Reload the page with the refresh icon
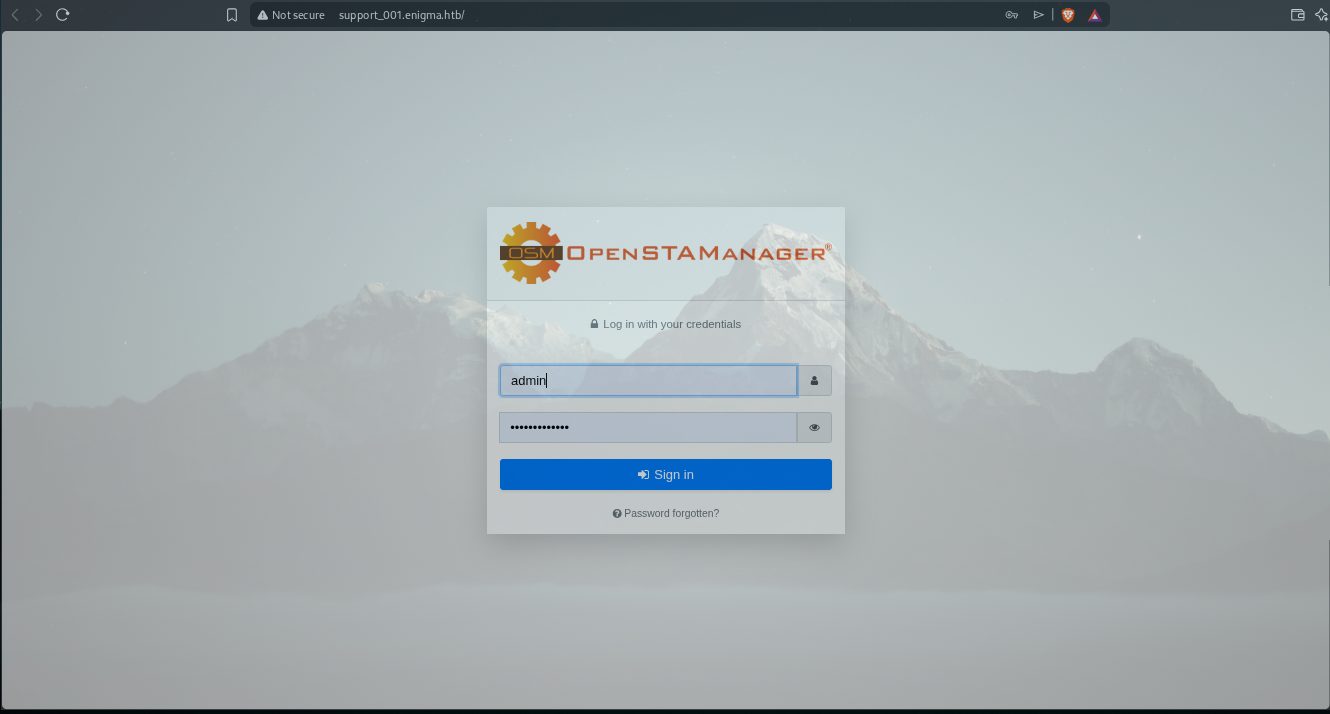This screenshot has width=1330, height=714. click(x=63, y=15)
